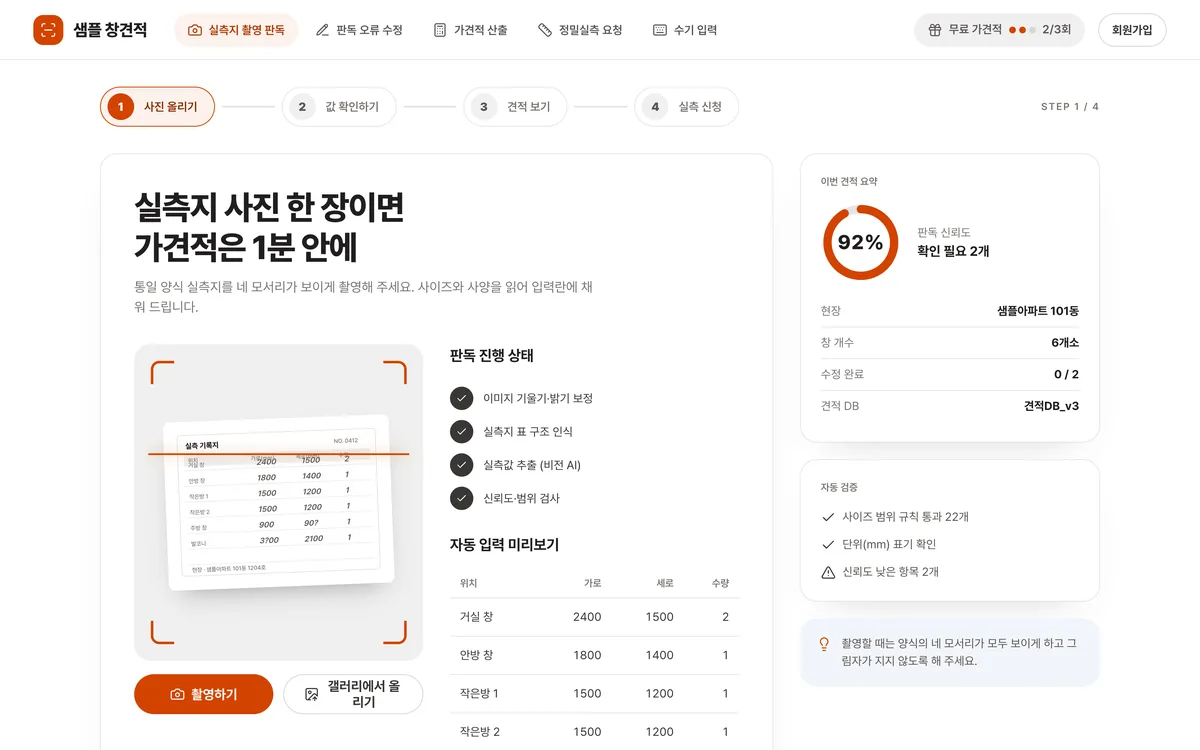The width and height of the screenshot is (1200, 750).
Task: Click the calculator icon in 가견적 산출 tab
Action: [x=440, y=30]
